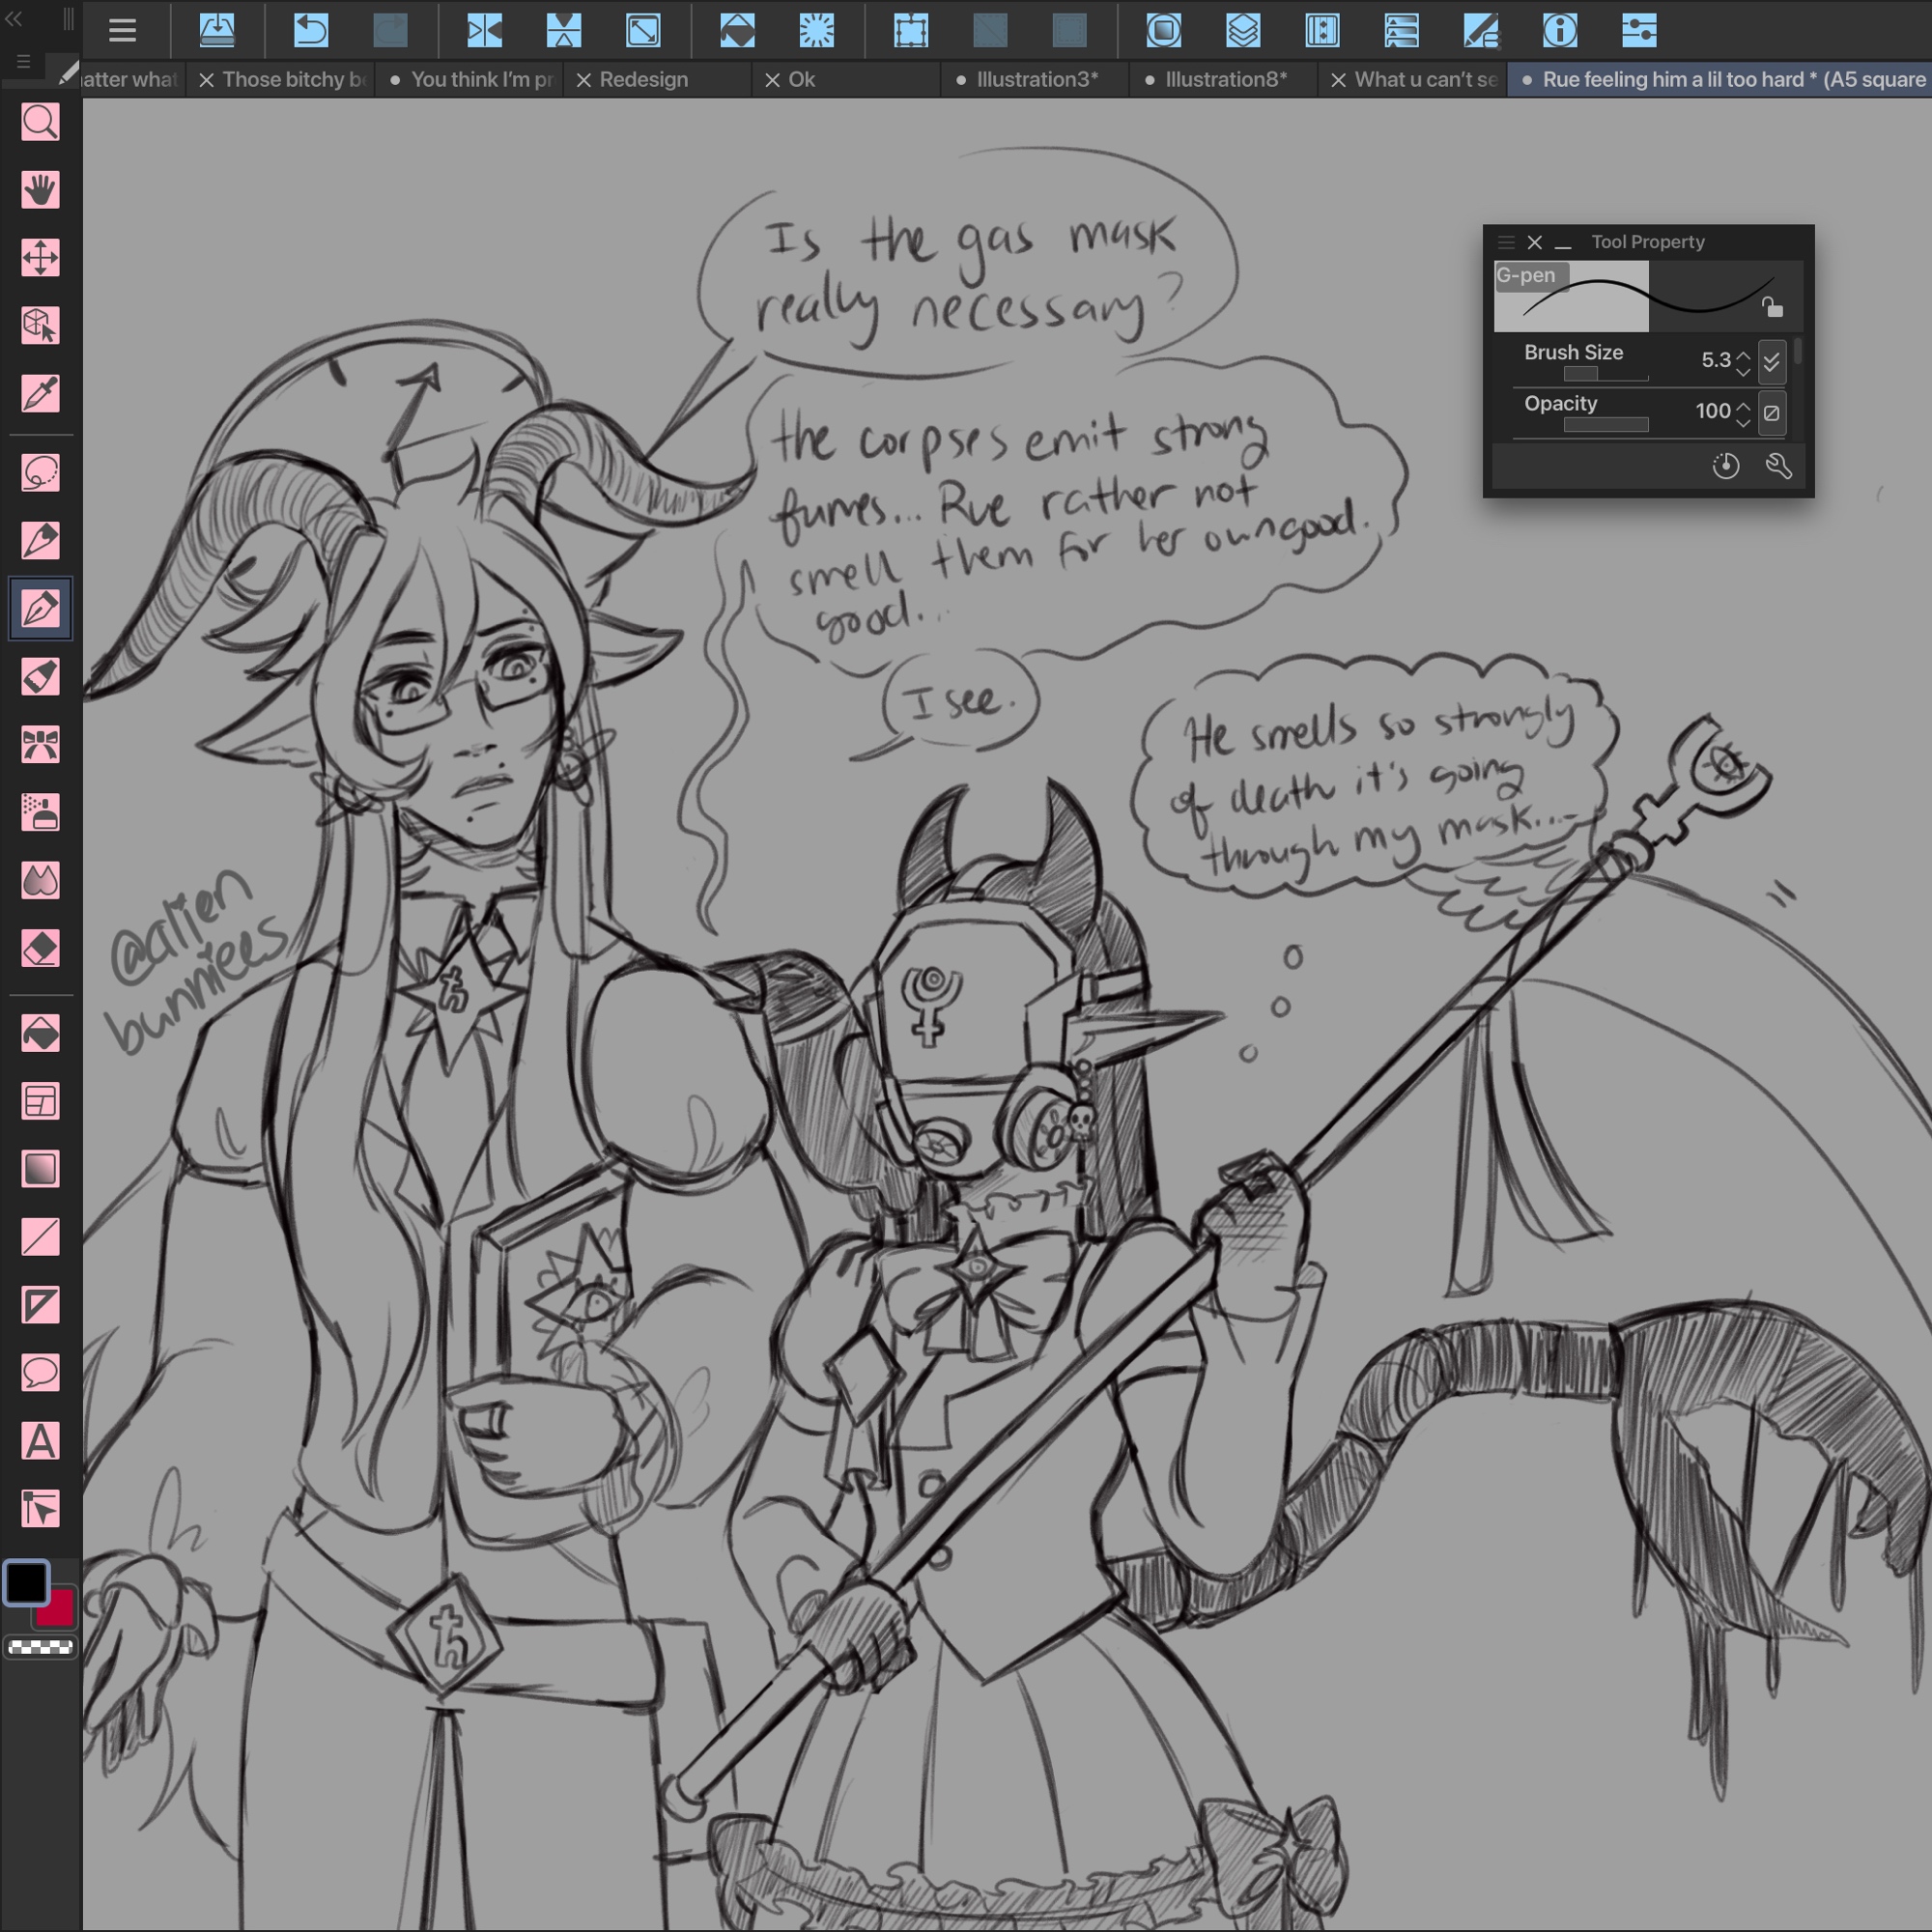
Task: Select the Text tool
Action: [x=40, y=1441]
